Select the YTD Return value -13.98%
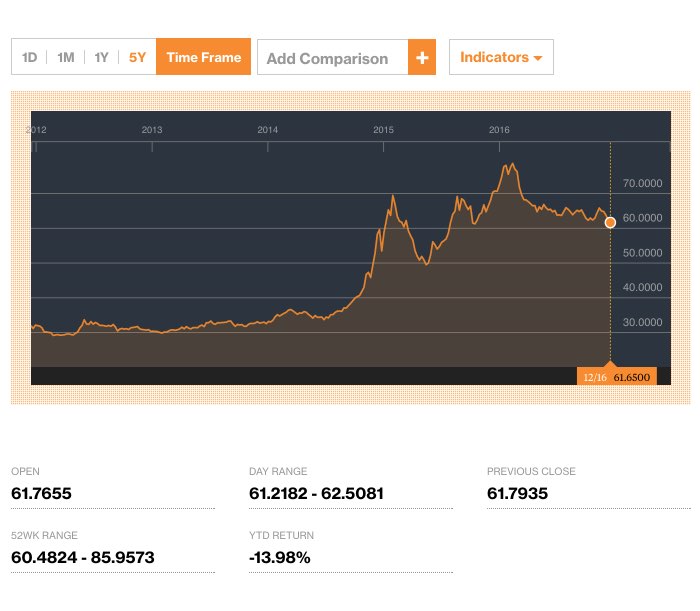The image size is (700, 611). click(x=279, y=557)
